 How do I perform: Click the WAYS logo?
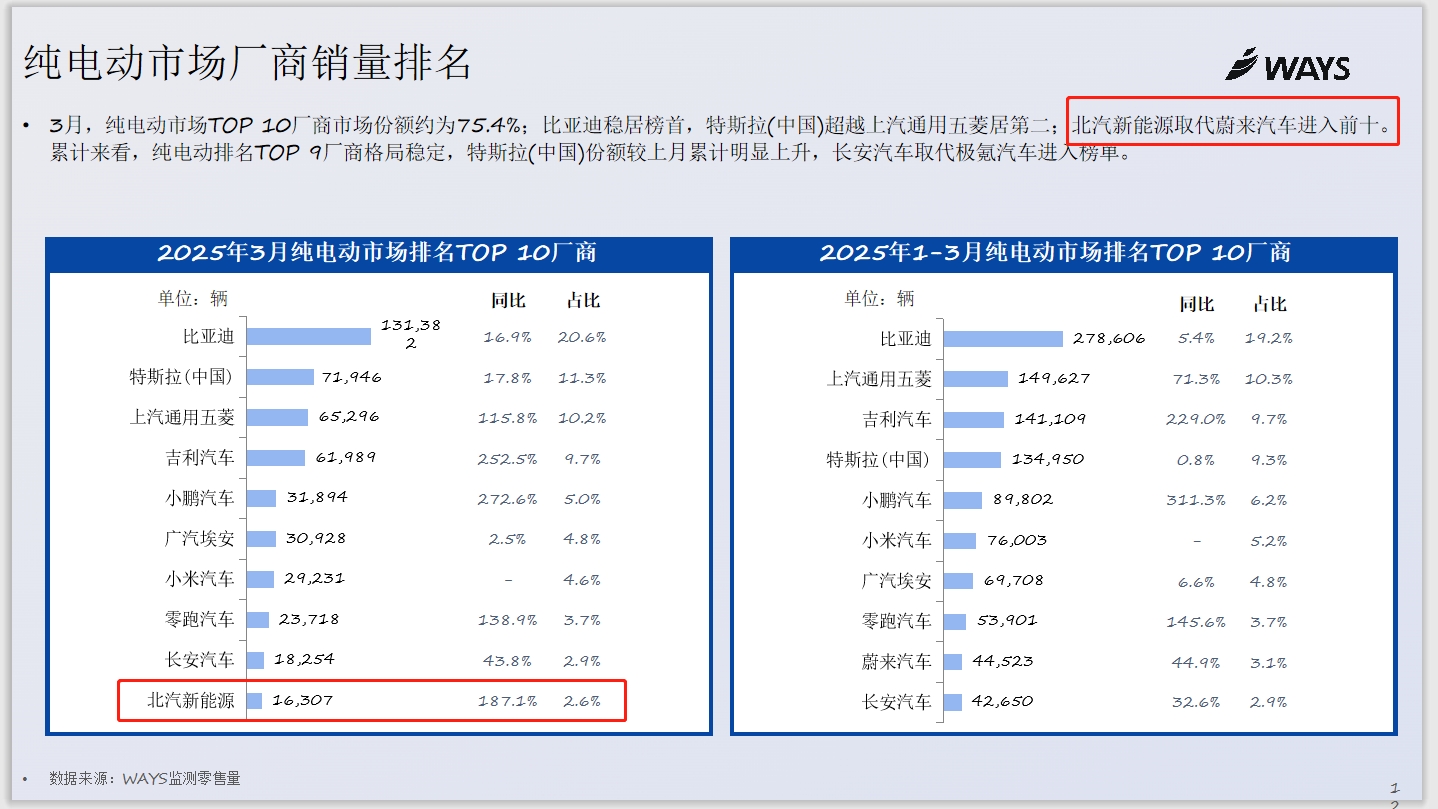tap(1288, 65)
